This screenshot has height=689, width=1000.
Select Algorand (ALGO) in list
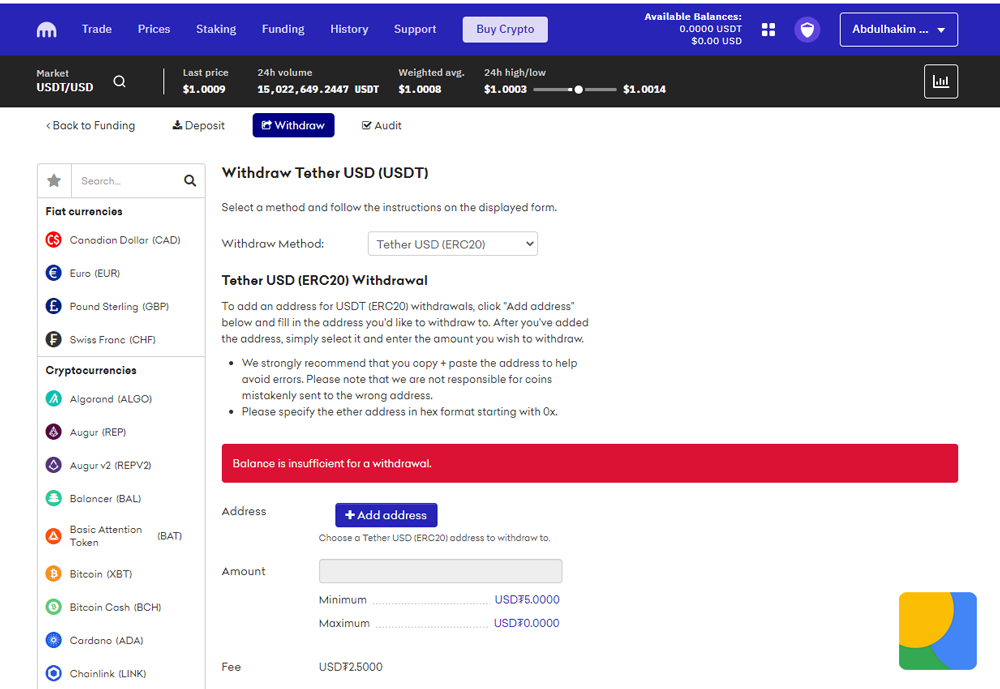(111, 399)
